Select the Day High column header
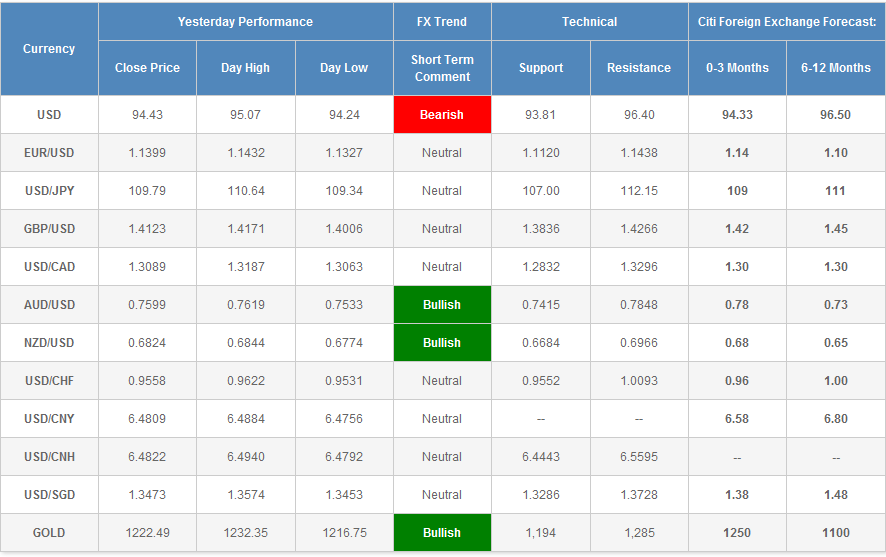886x557 pixels. [x=246, y=68]
